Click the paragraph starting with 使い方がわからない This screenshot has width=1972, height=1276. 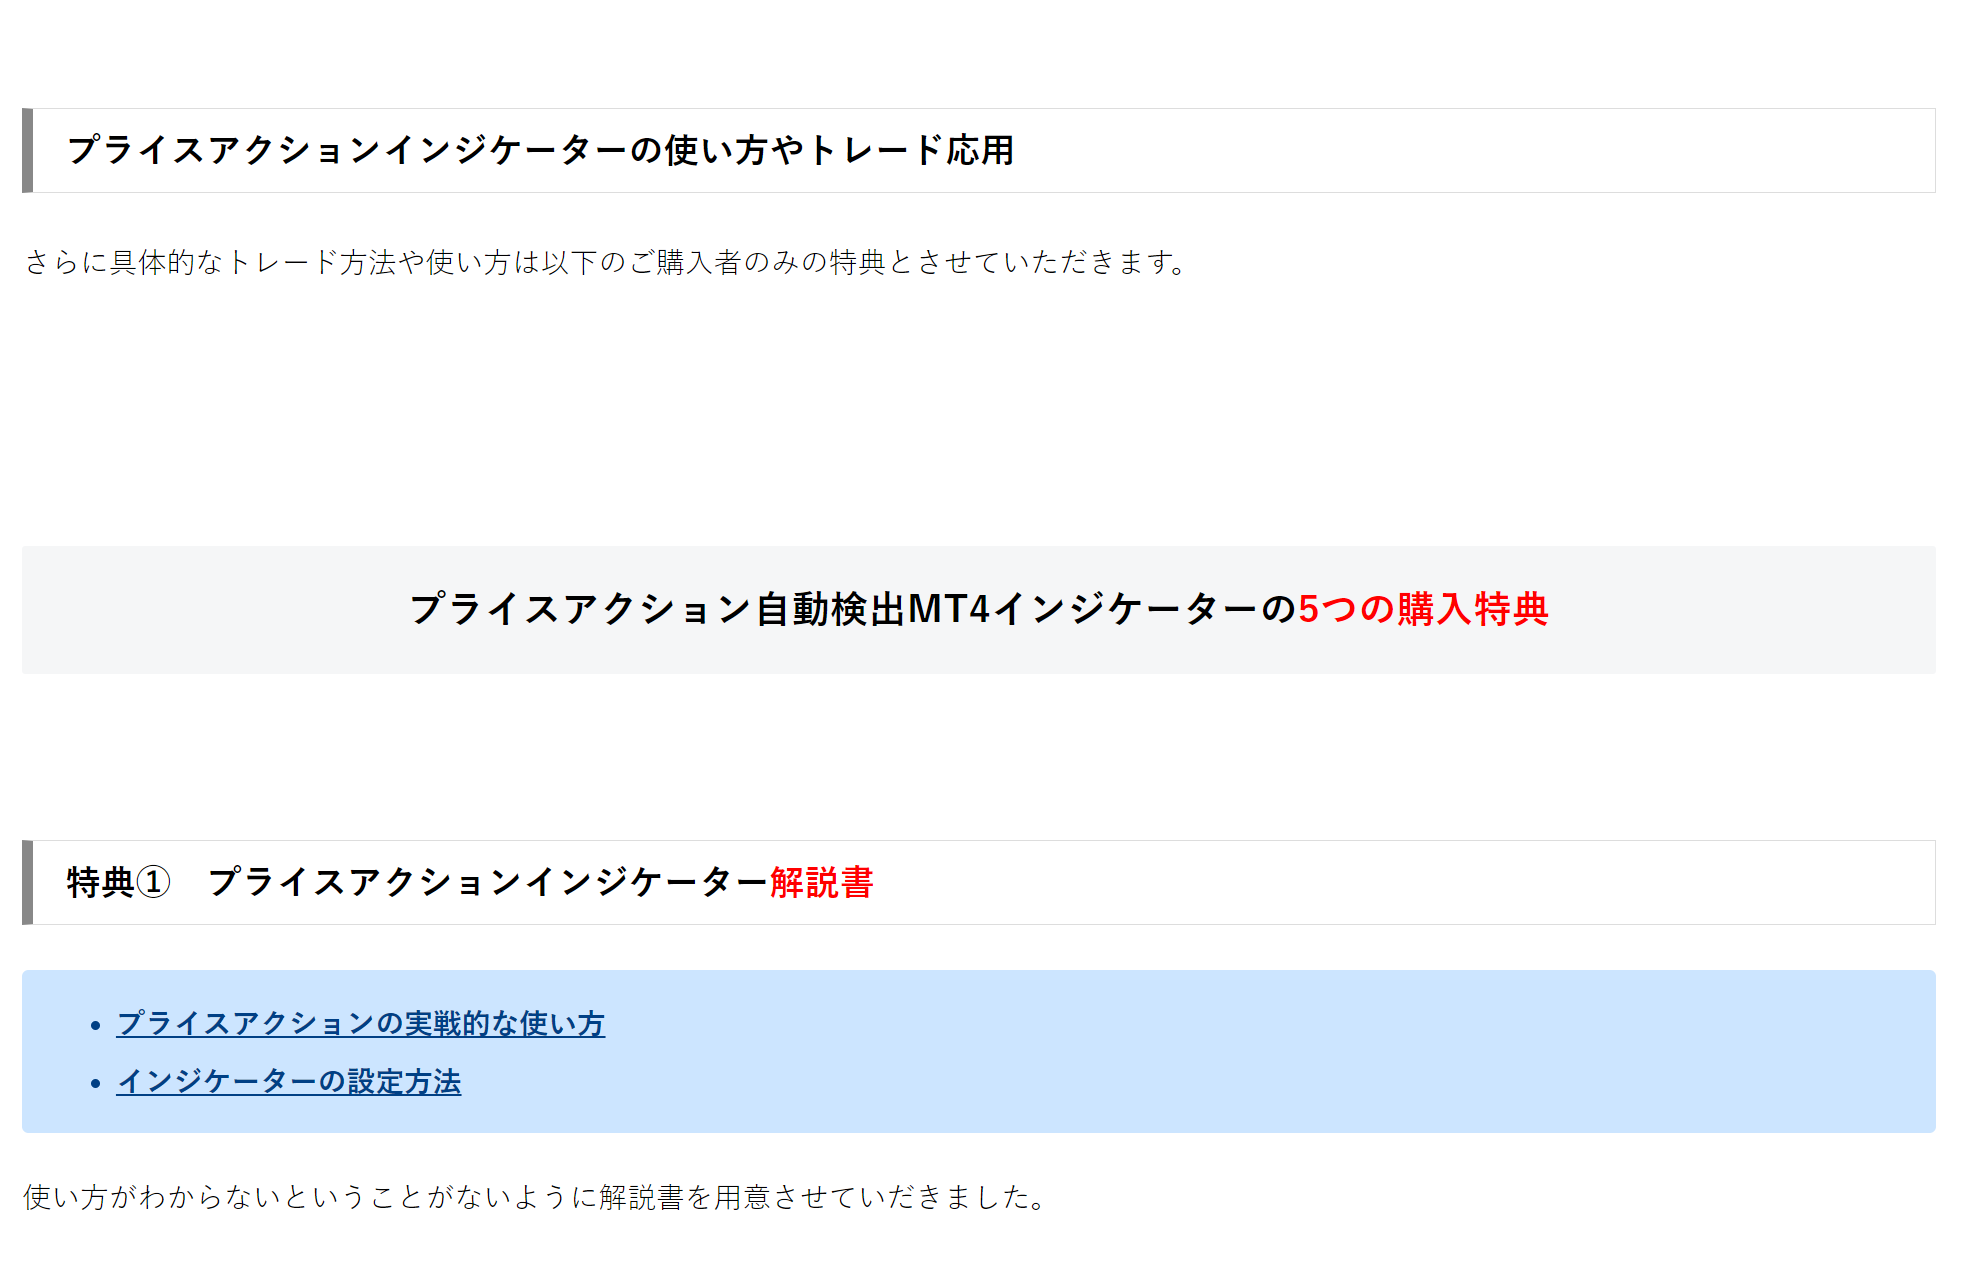(535, 1197)
